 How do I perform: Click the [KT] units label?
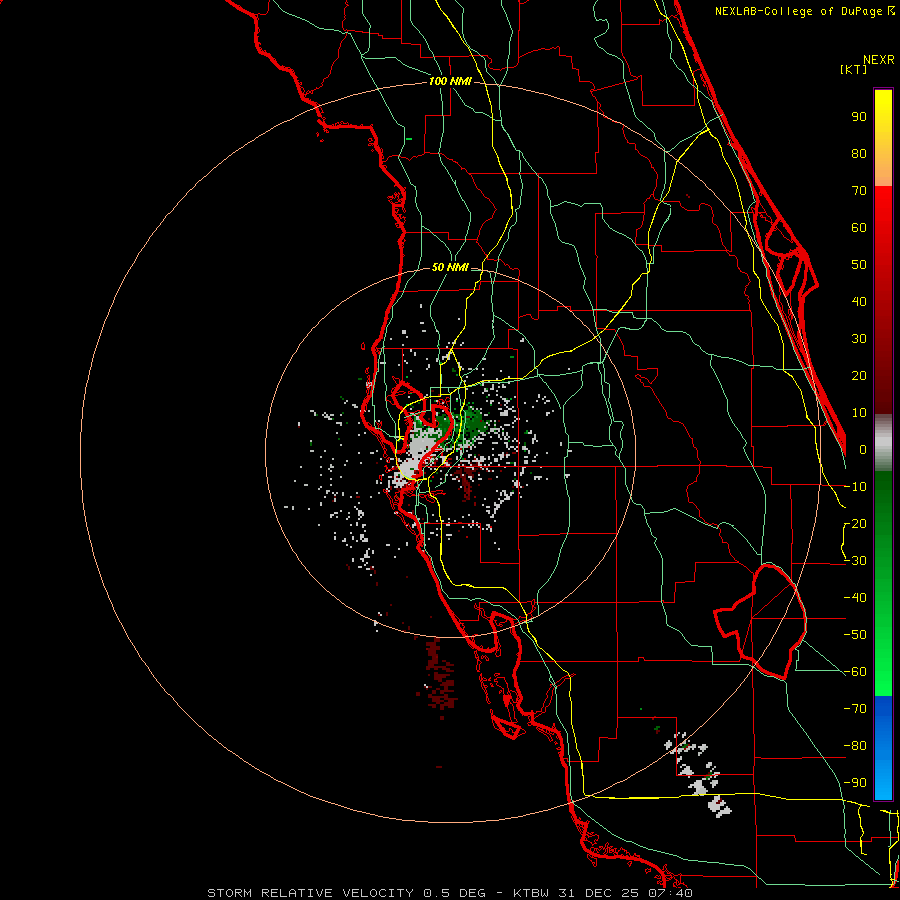click(x=854, y=69)
